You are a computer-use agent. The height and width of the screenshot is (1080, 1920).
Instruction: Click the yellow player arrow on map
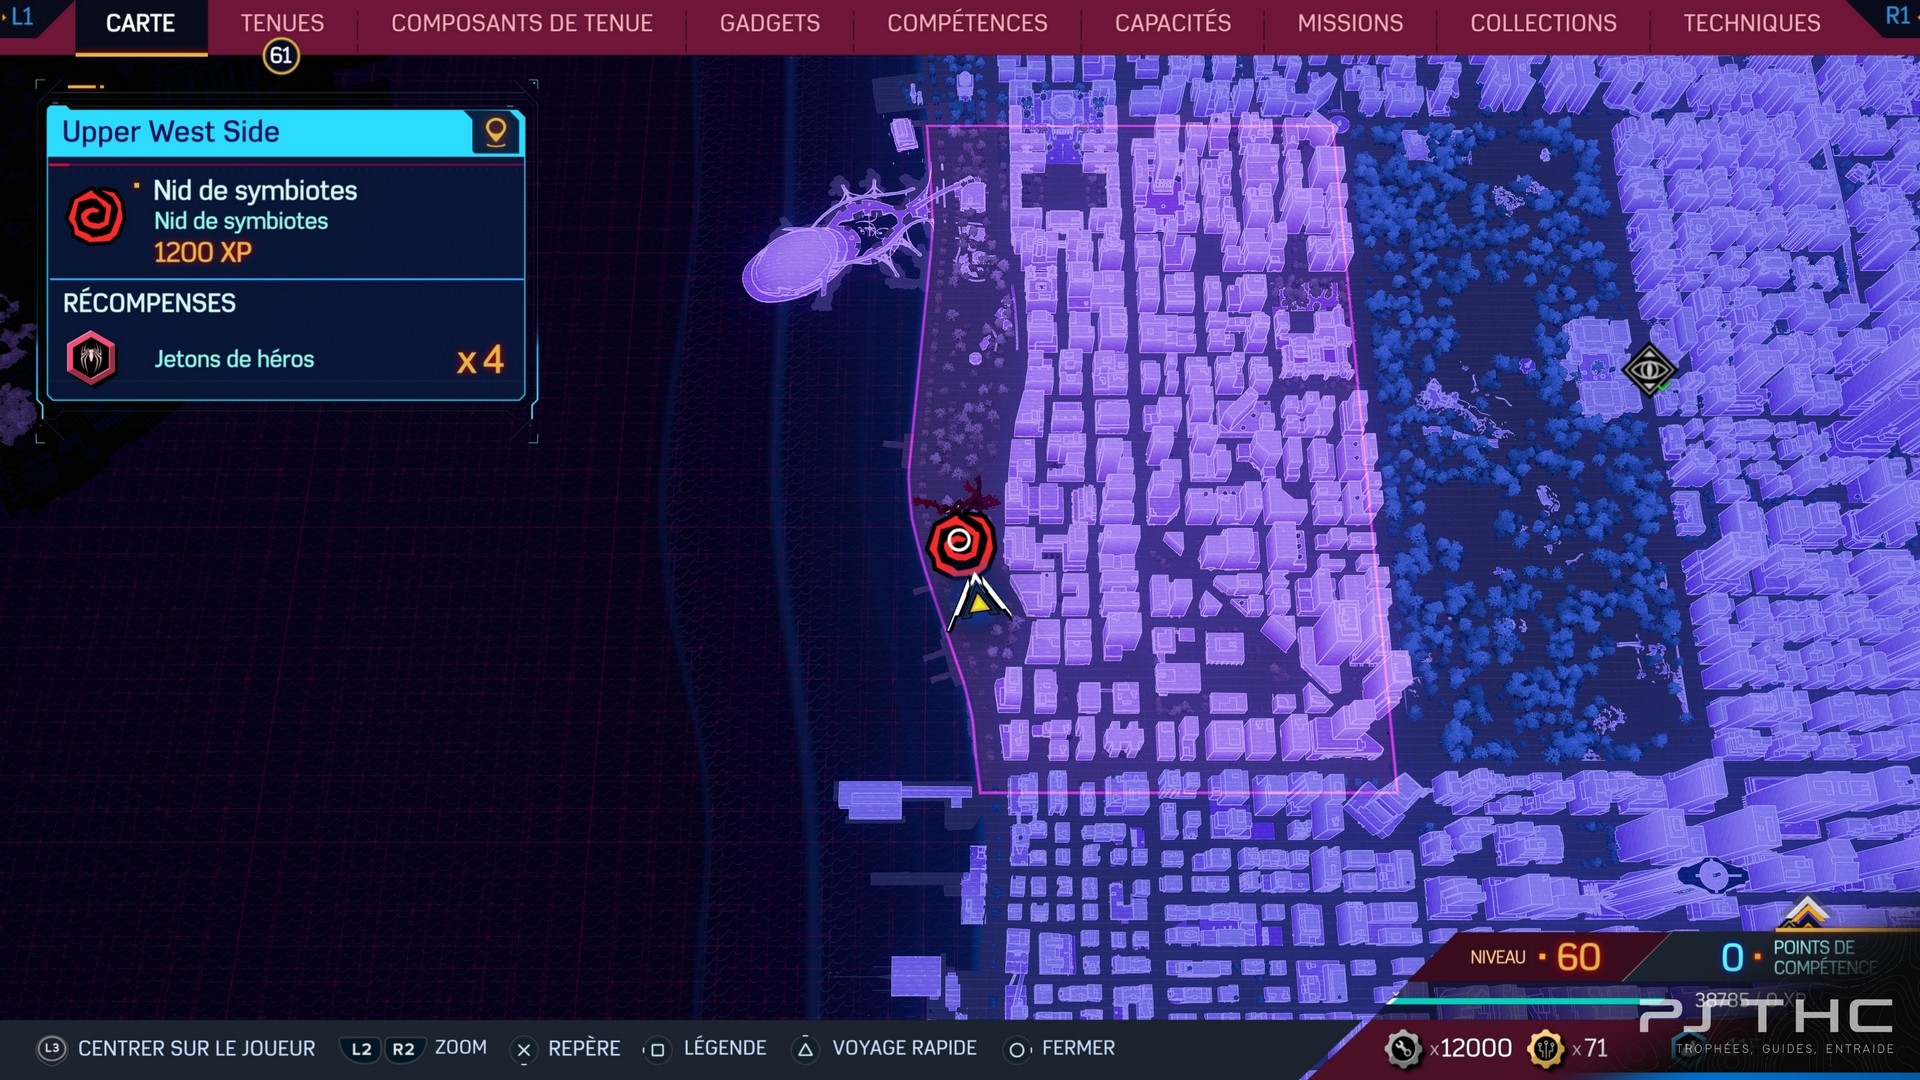pyautogui.click(x=978, y=602)
